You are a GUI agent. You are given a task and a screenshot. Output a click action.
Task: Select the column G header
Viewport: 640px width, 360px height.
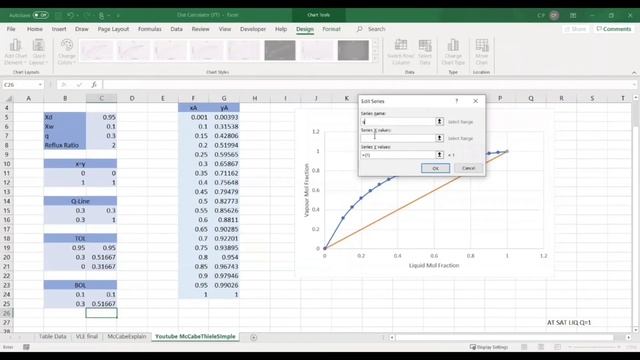pos(224,98)
